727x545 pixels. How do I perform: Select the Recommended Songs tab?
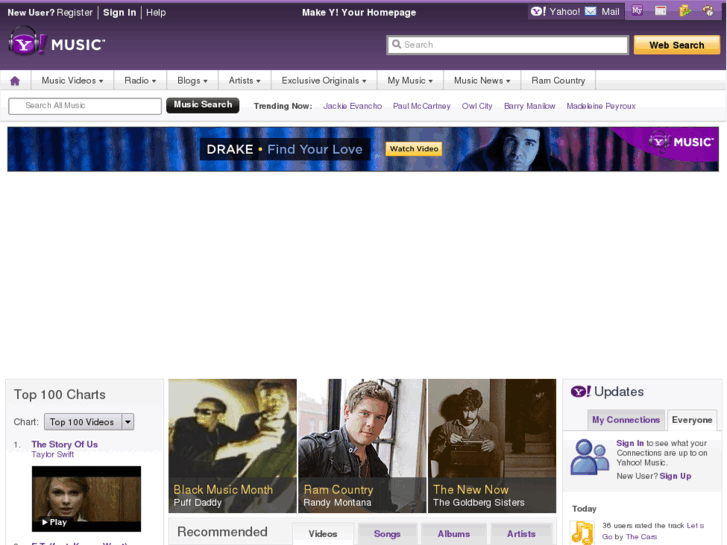click(x=387, y=533)
